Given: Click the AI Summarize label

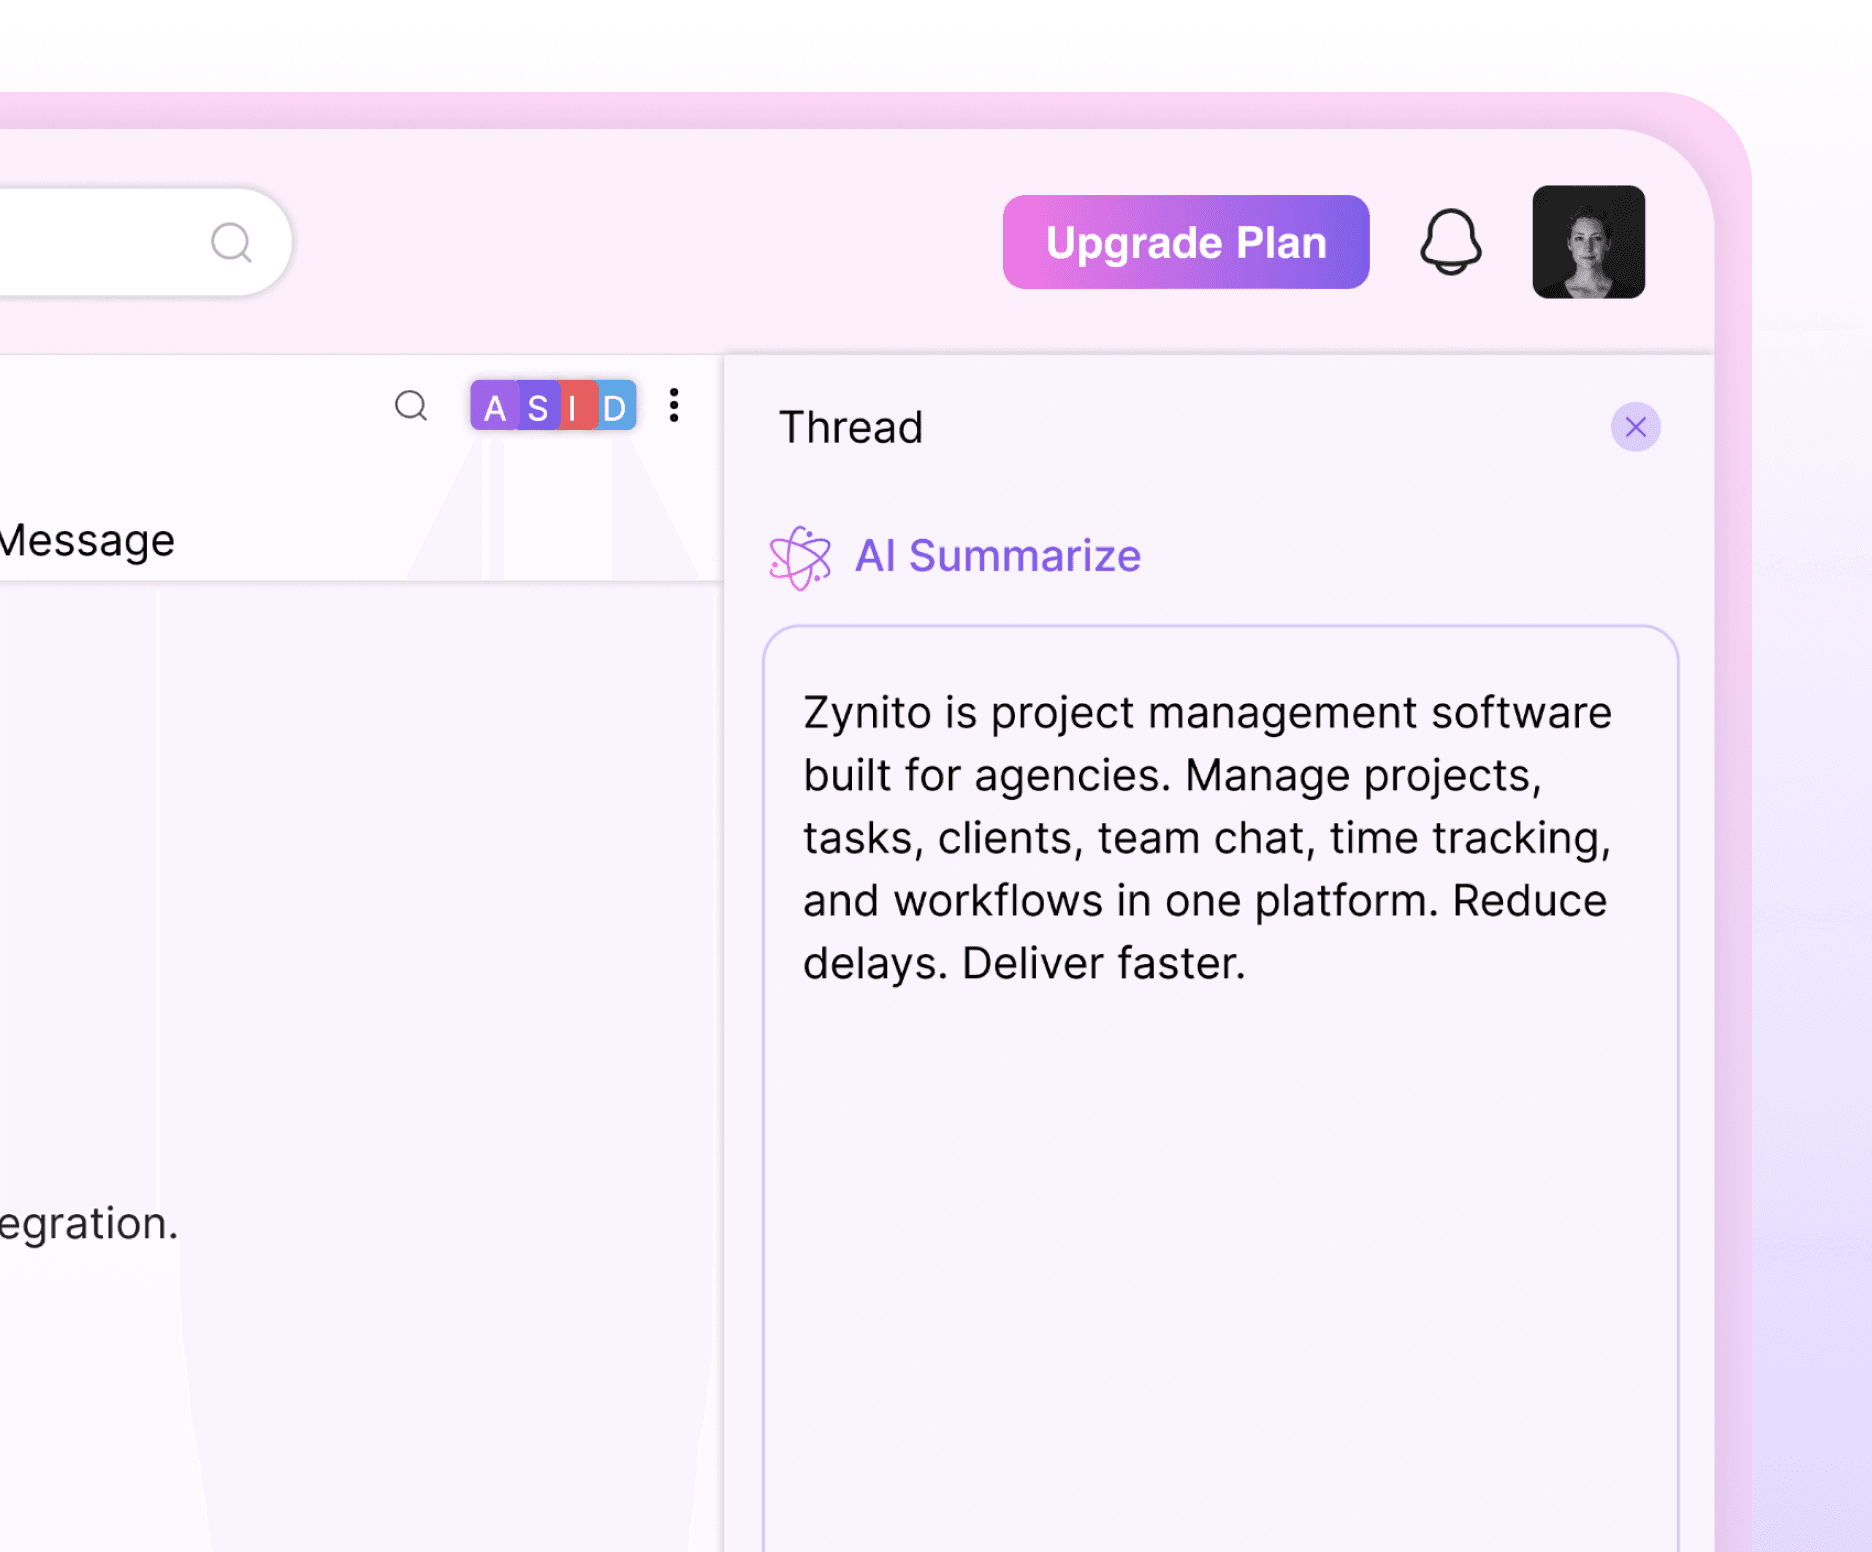Looking at the screenshot, I should 997,556.
